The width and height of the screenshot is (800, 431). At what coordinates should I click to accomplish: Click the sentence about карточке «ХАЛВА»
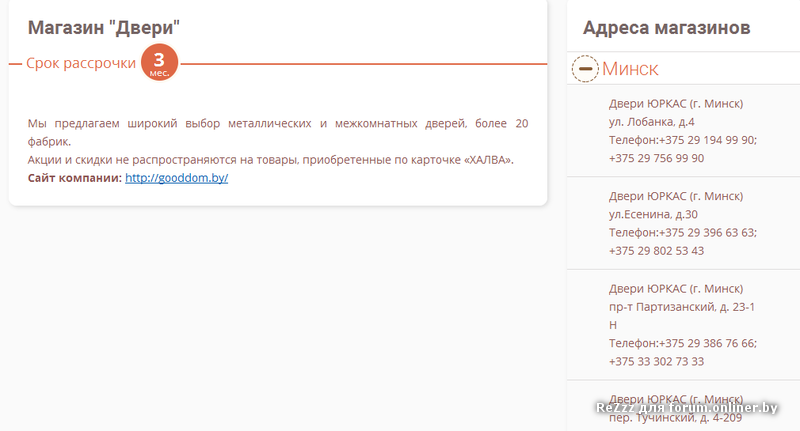click(x=270, y=160)
